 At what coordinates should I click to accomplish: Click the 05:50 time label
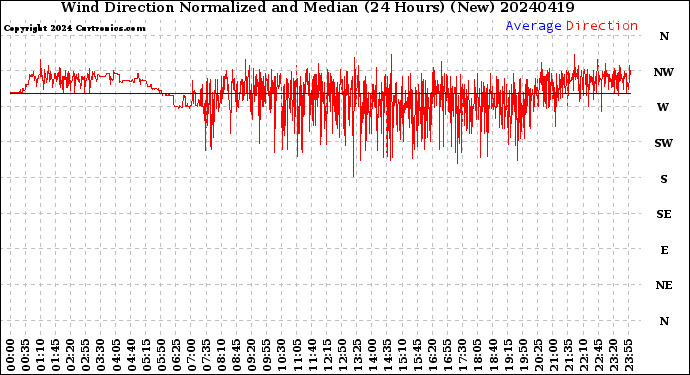161,355
